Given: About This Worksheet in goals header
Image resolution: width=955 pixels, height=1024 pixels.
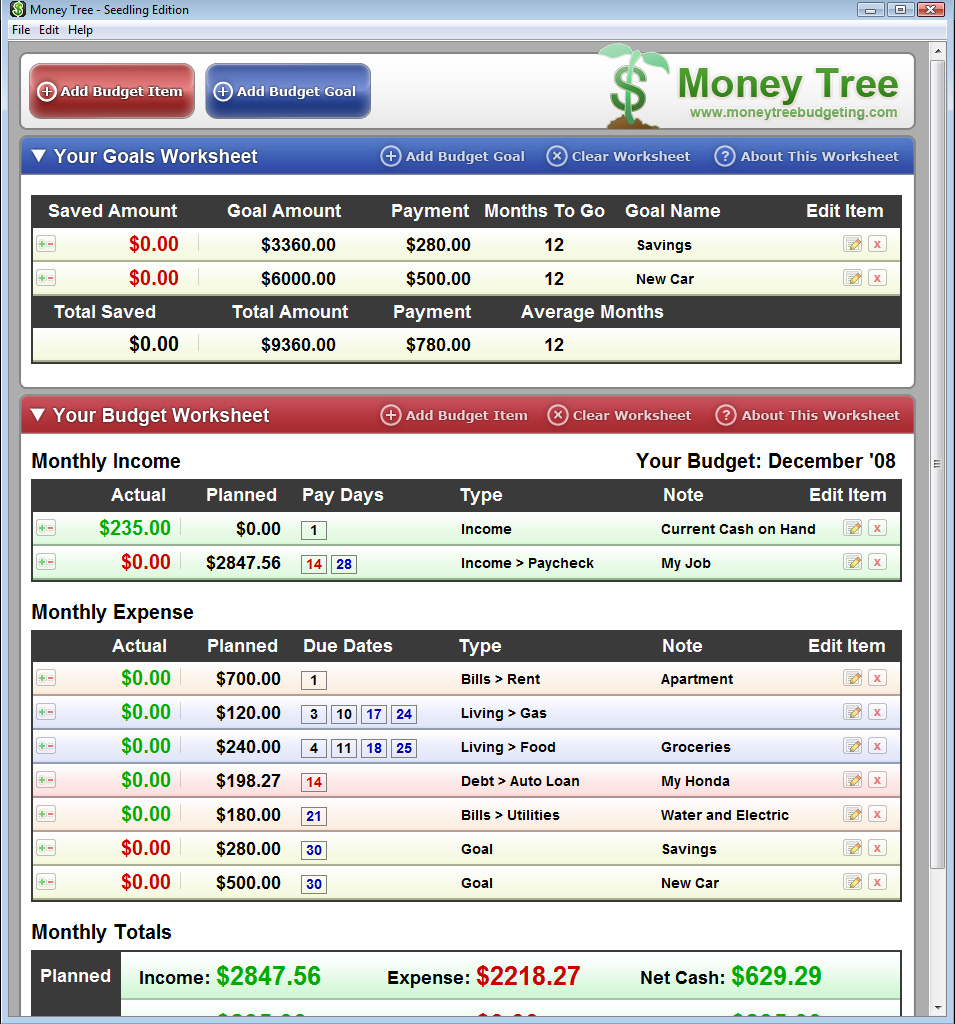Looking at the screenshot, I should click(807, 156).
